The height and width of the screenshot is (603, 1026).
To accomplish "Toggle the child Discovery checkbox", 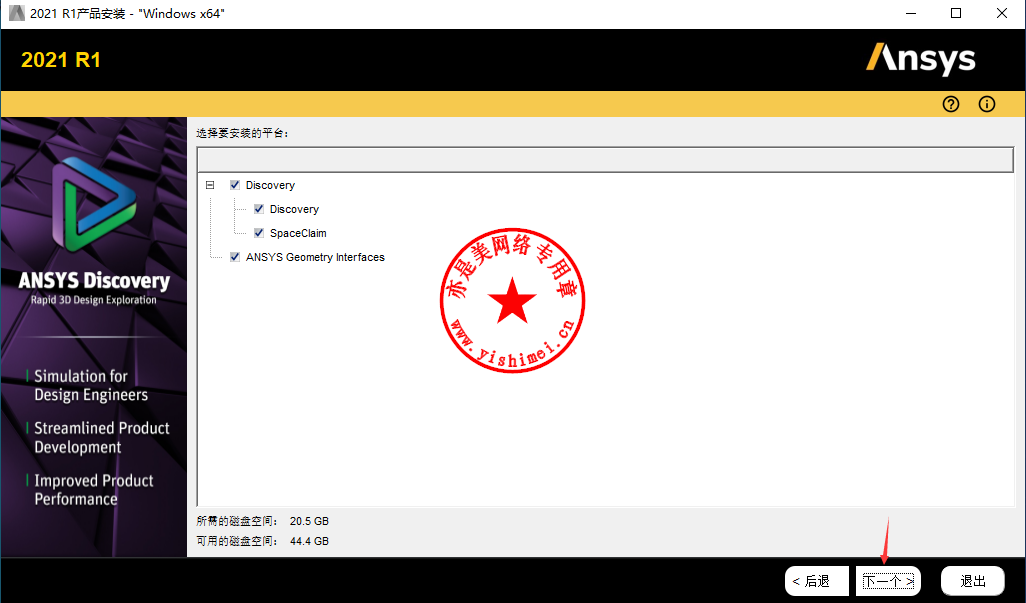I will (259, 209).
